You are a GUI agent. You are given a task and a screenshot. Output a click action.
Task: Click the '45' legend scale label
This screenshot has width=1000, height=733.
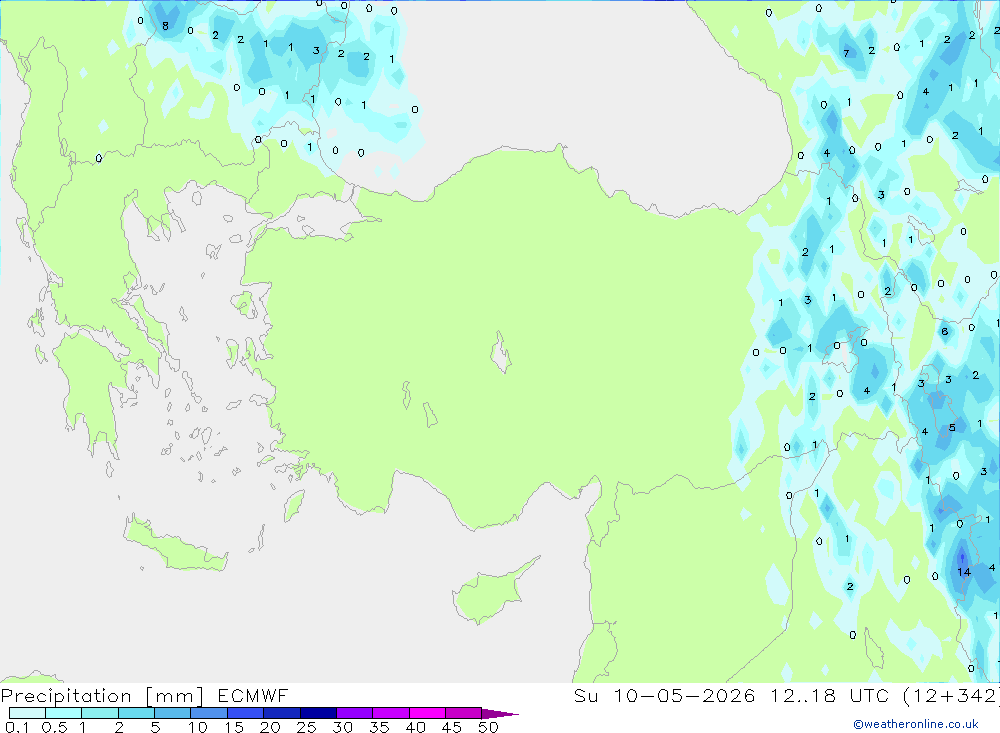pos(452,727)
